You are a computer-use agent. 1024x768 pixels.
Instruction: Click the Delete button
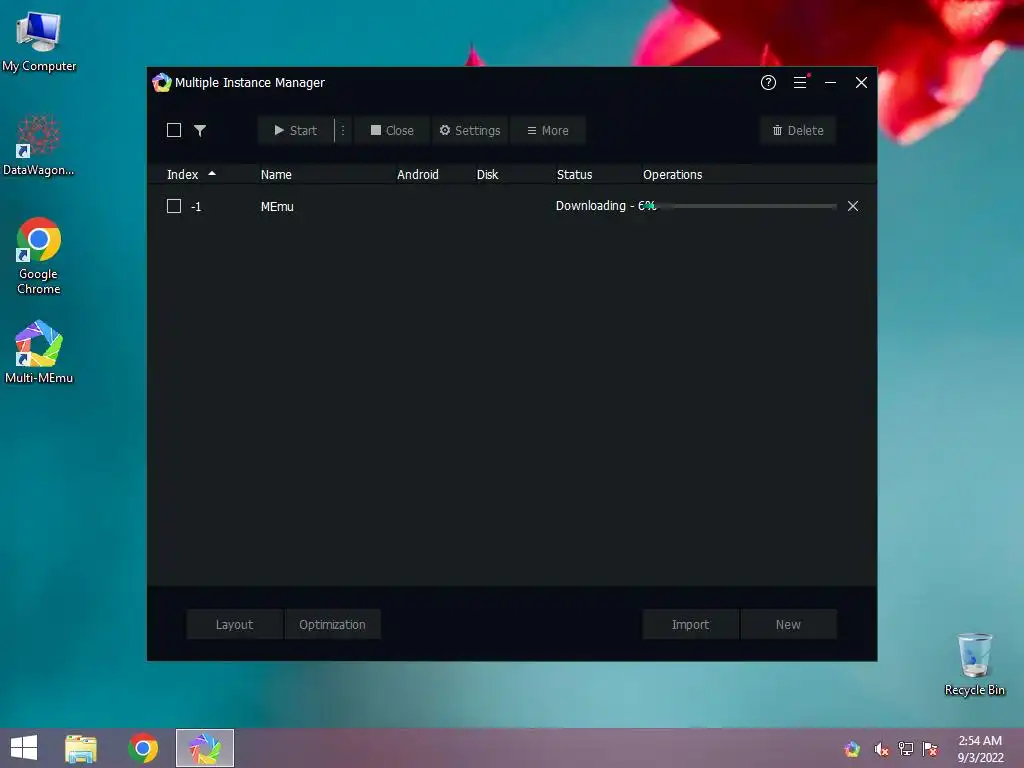(x=798, y=131)
